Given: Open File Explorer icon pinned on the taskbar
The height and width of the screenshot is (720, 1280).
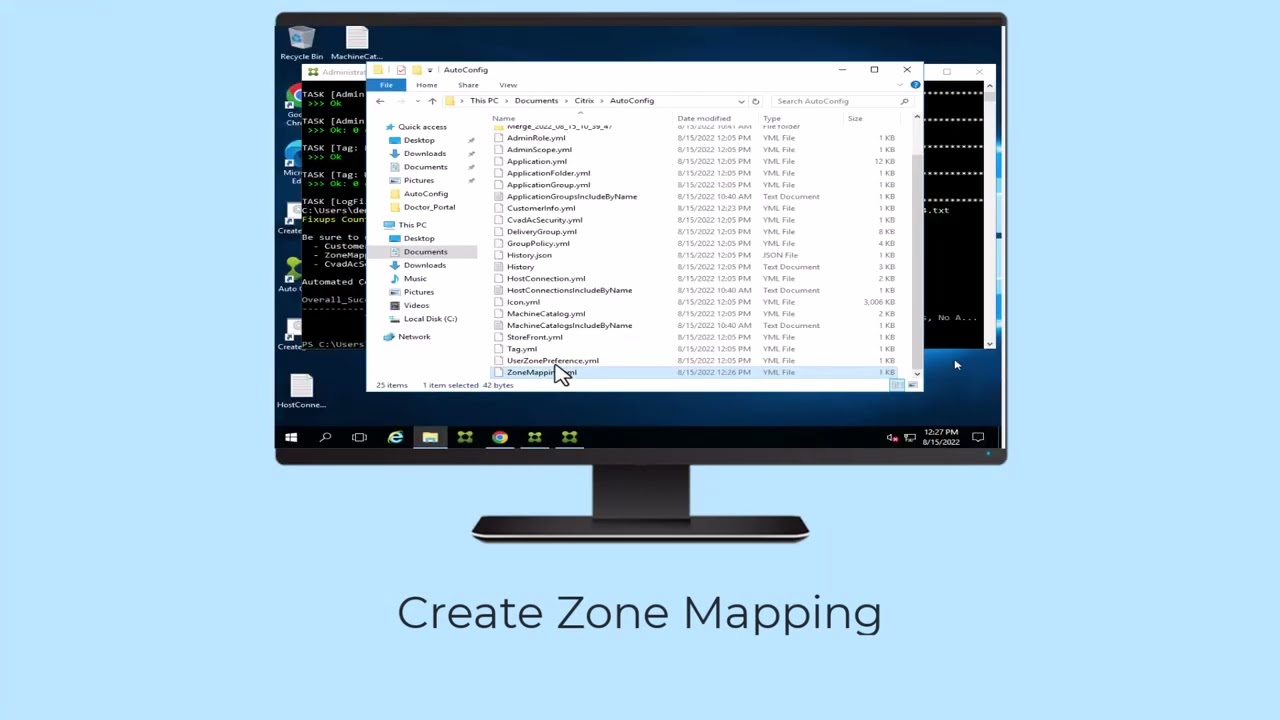Looking at the screenshot, I should tap(430, 437).
